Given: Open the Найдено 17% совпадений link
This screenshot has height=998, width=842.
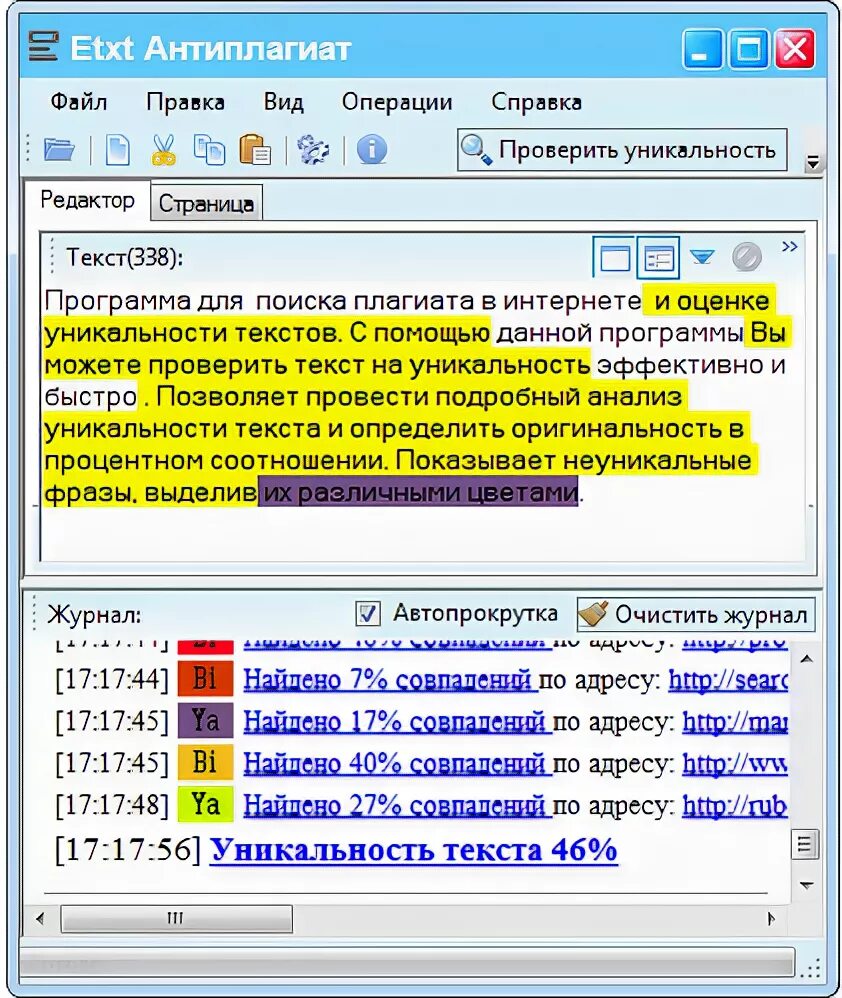Looking at the screenshot, I should 398,721.
